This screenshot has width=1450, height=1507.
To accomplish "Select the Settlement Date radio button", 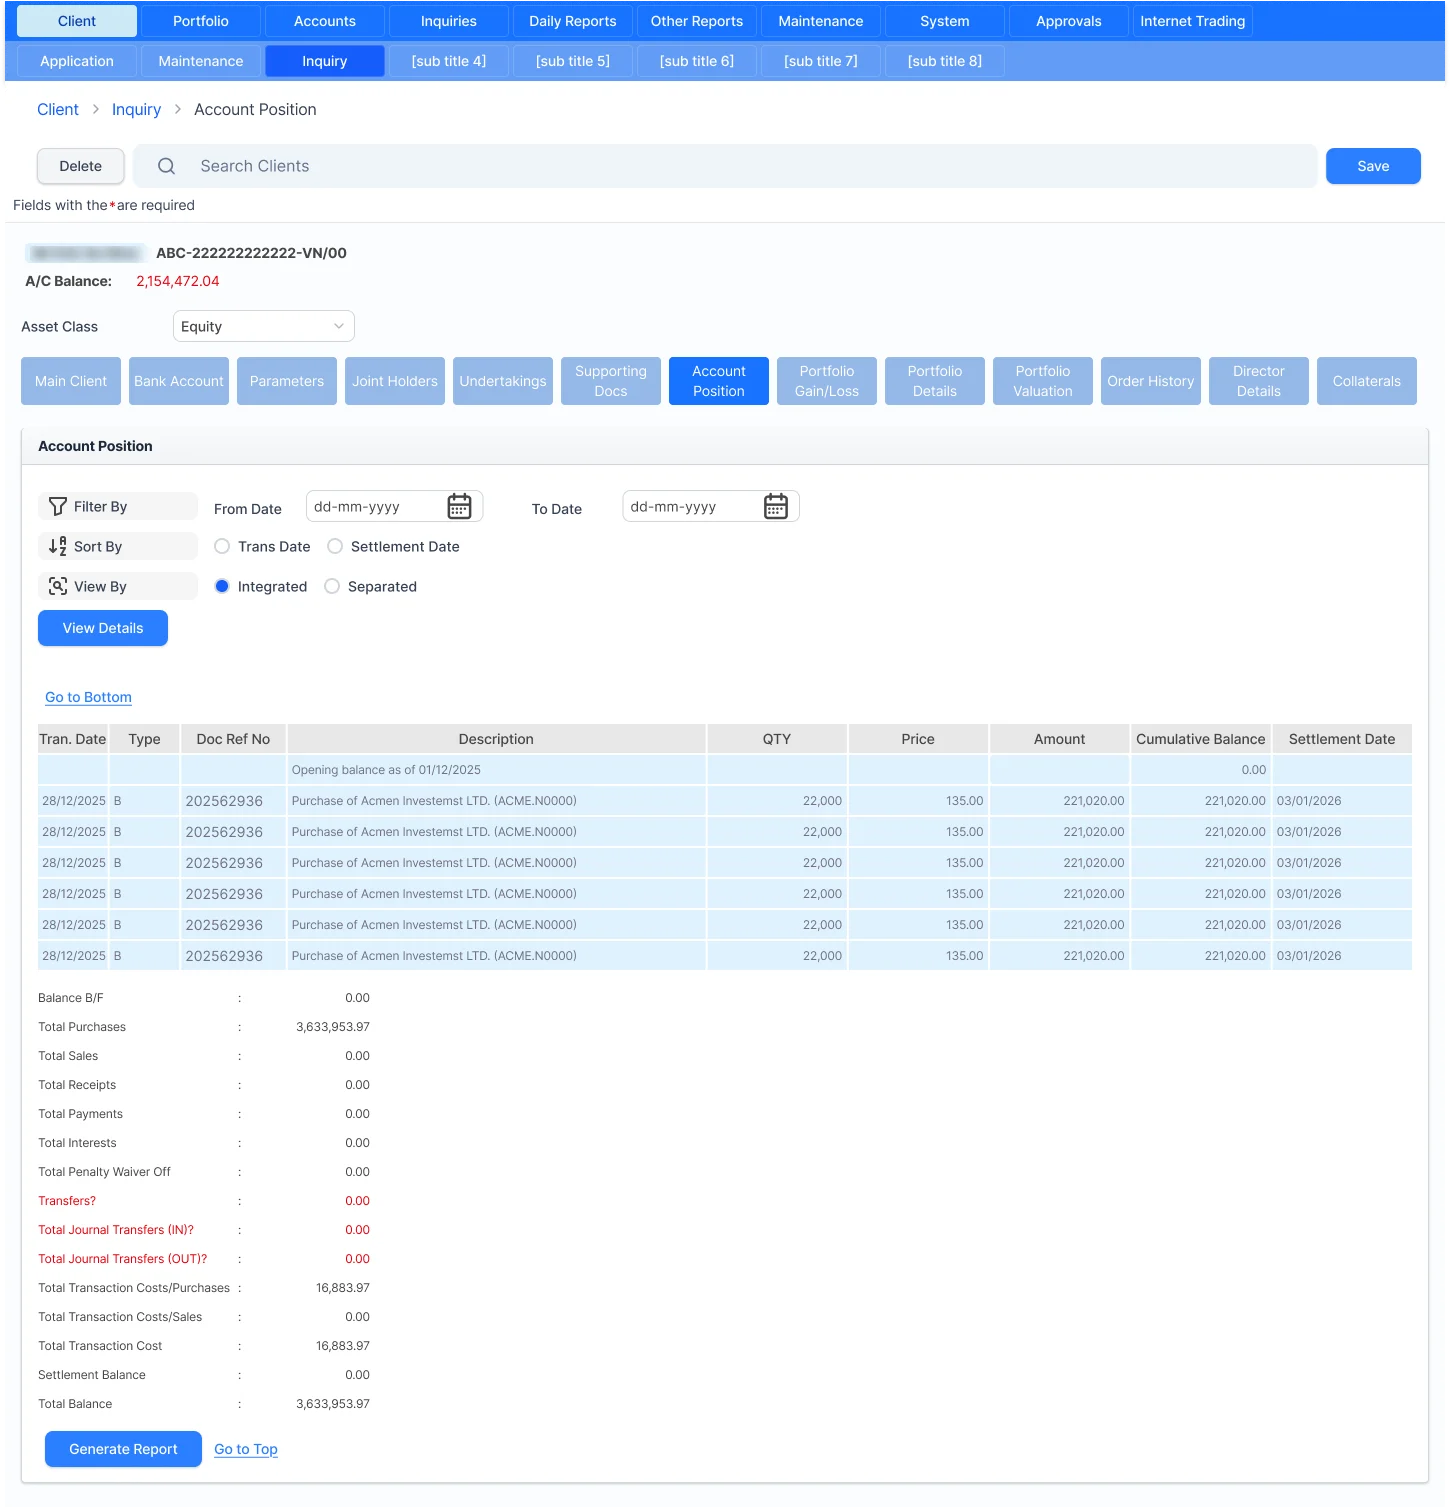I will coord(335,546).
